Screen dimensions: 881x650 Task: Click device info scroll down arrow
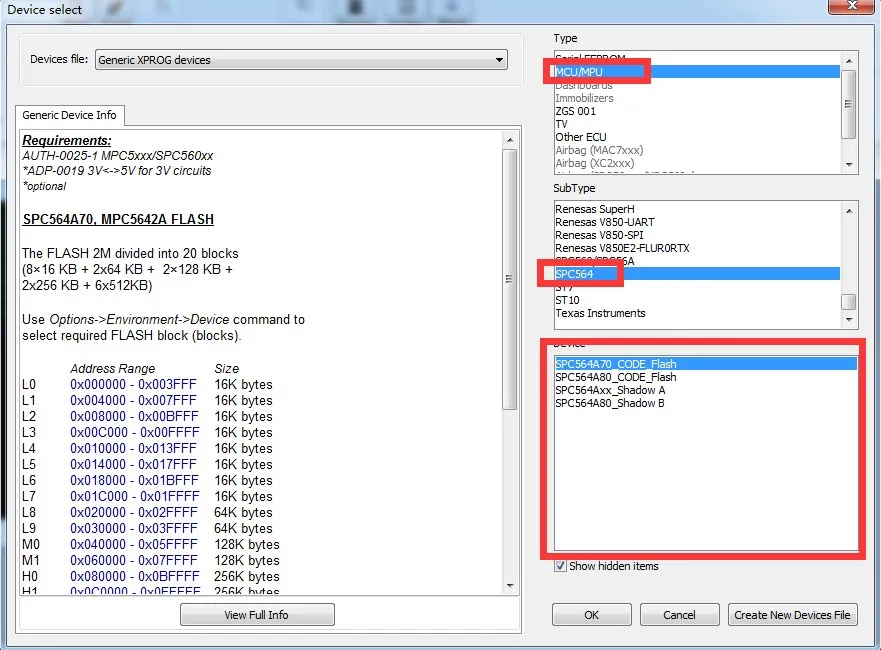point(510,585)
